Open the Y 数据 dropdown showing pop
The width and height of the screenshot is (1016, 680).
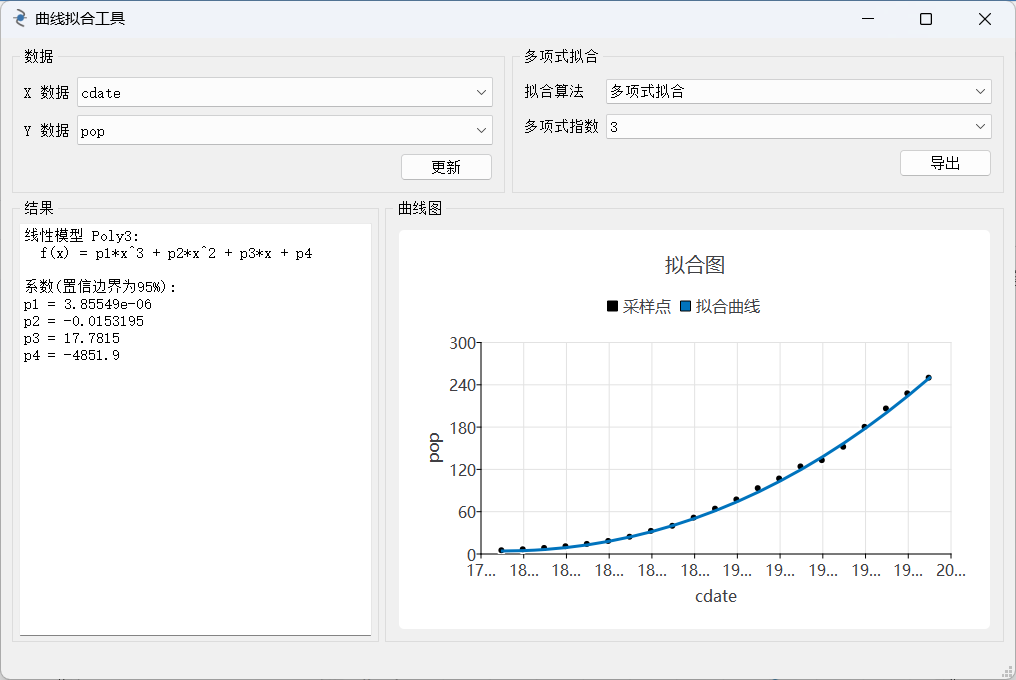[x=285, y=131]
